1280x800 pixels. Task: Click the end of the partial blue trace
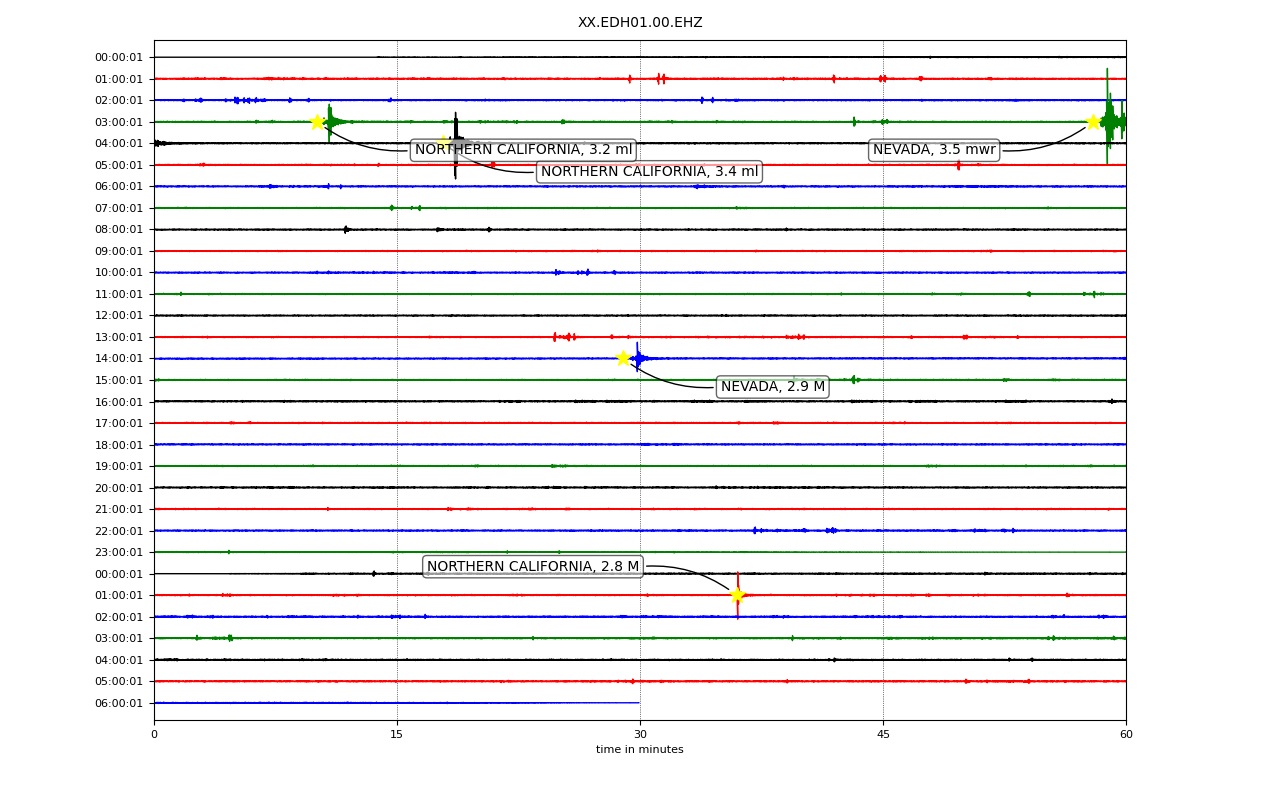tap(639, 703)
